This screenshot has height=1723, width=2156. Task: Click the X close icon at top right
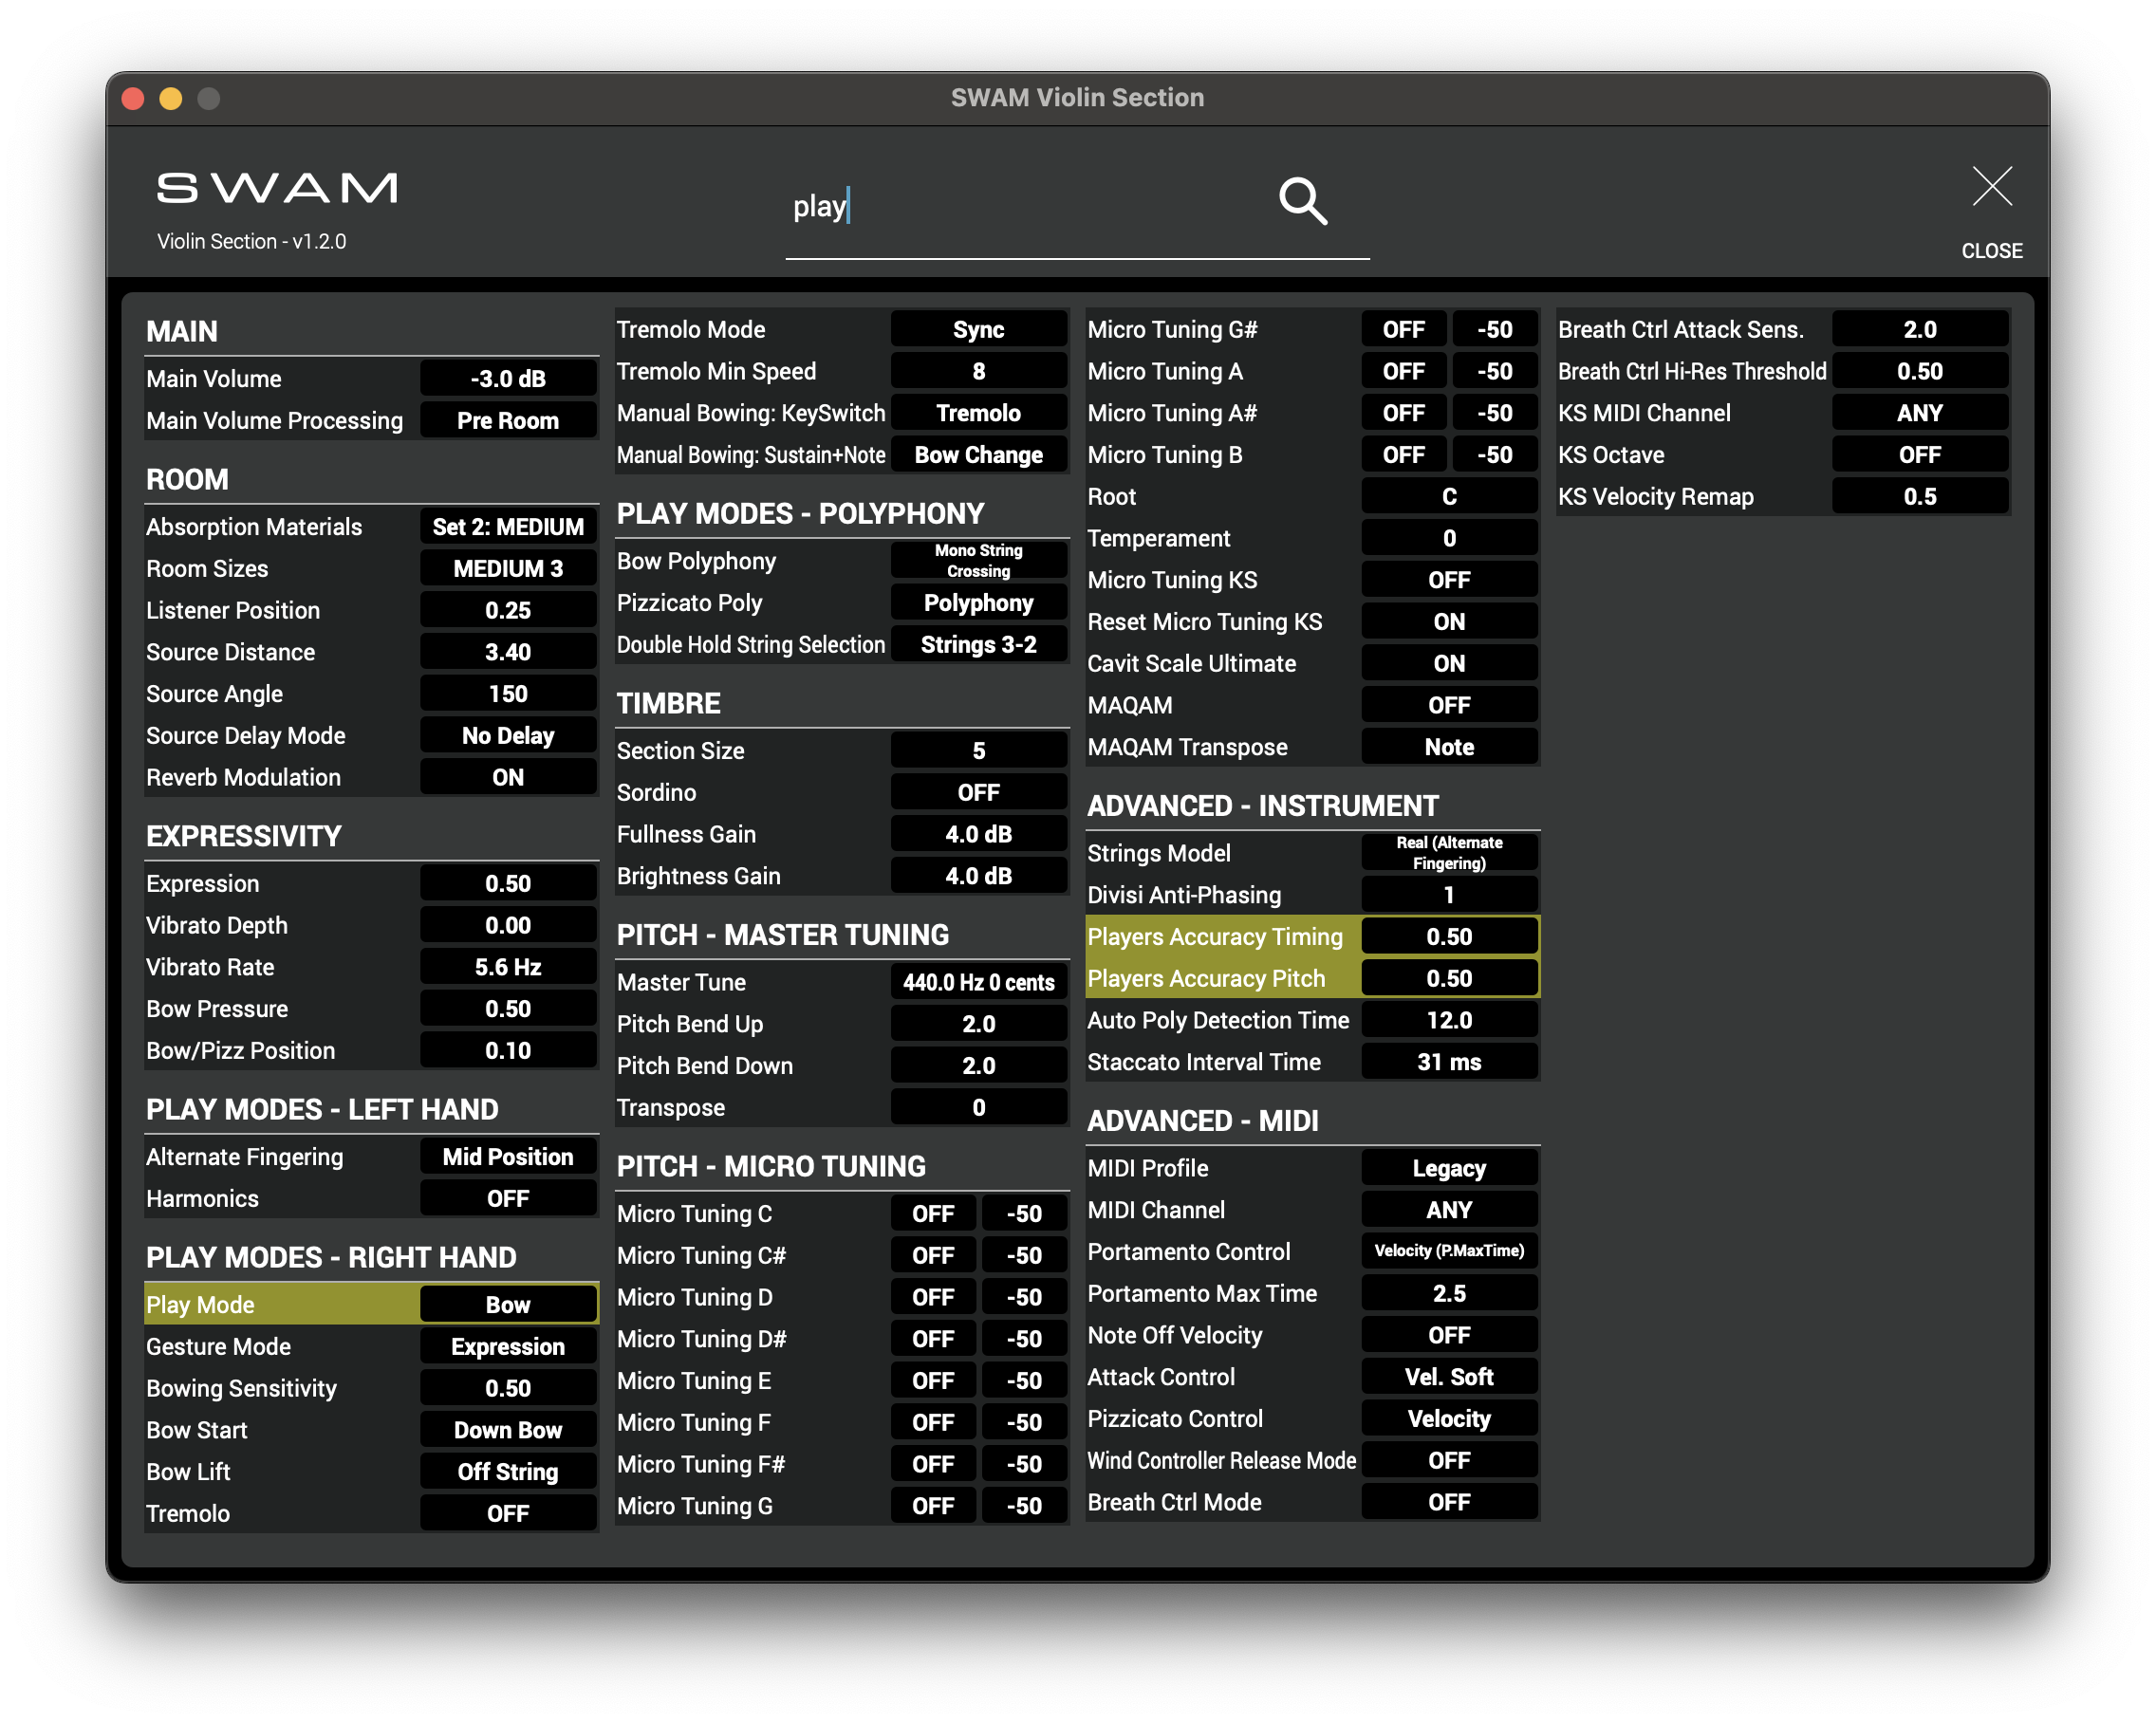tap(1991, 187)
